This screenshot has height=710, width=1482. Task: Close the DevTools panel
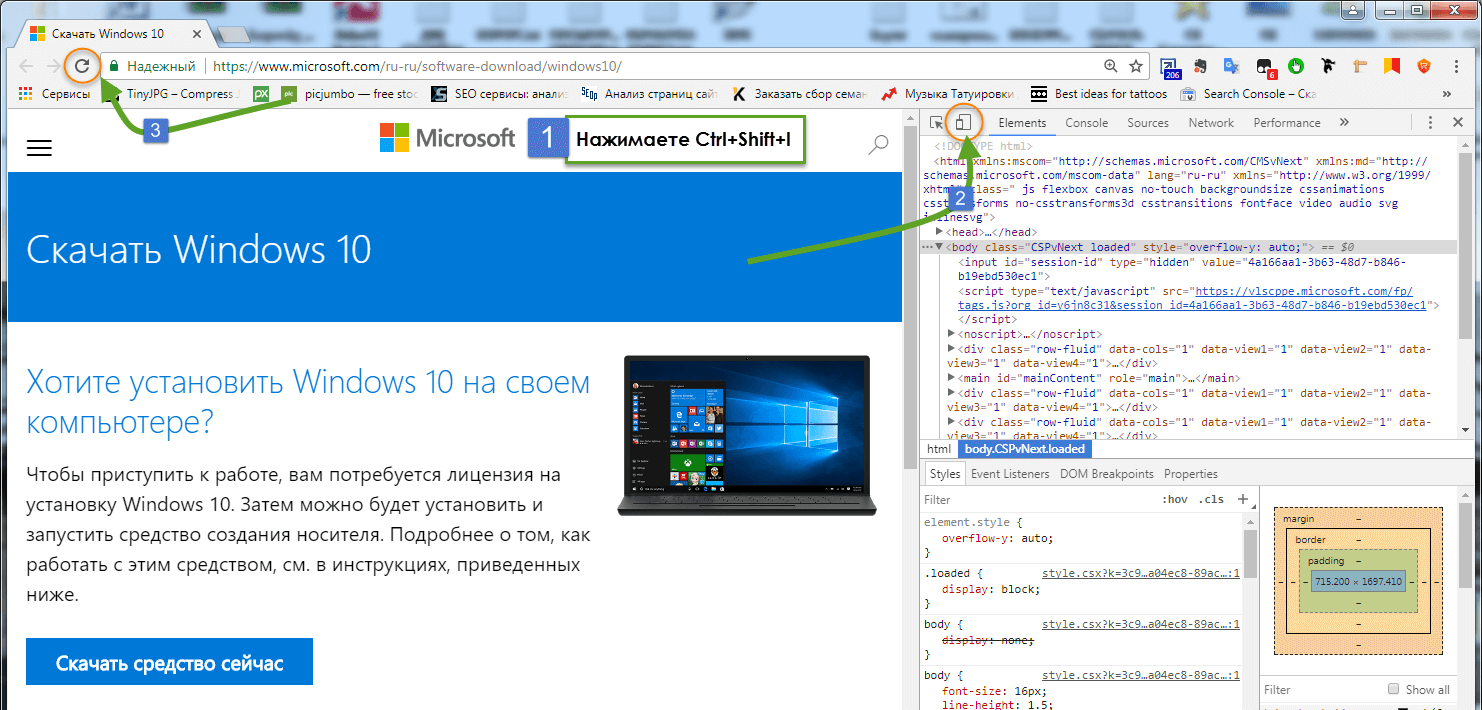click(1458, 123)
